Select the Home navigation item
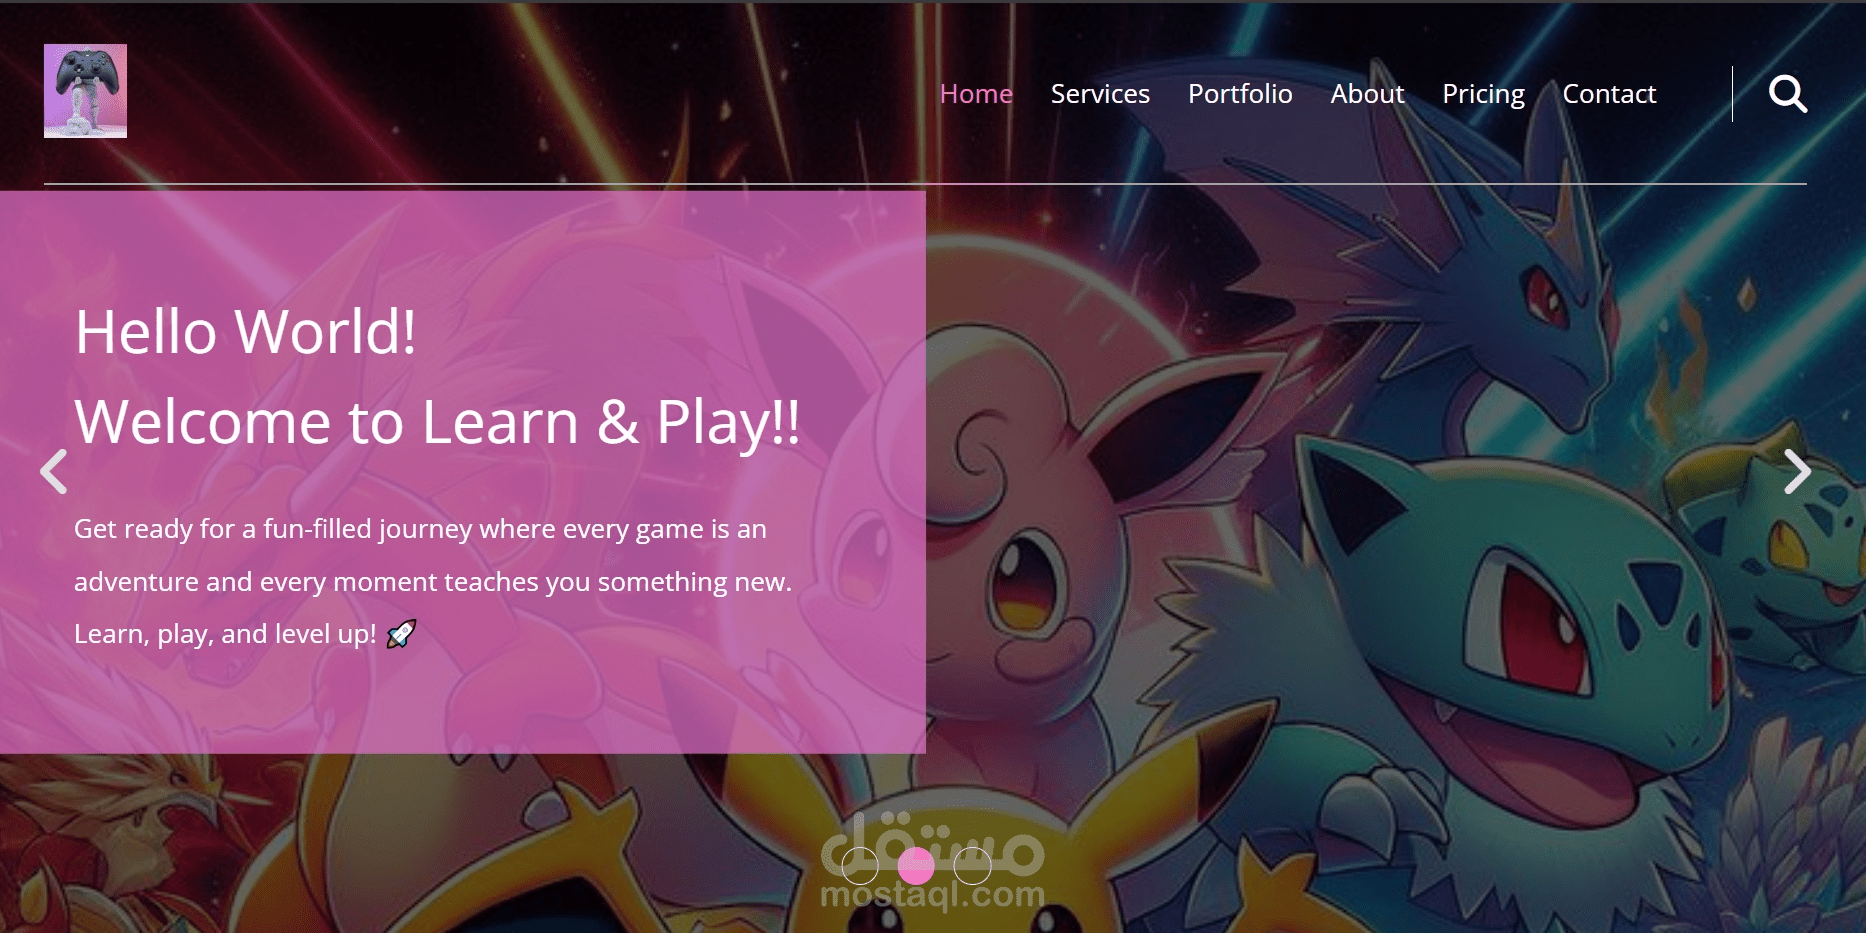This screenshot has width=1866, height=933. pyautogui.click(x=975, y=94)
